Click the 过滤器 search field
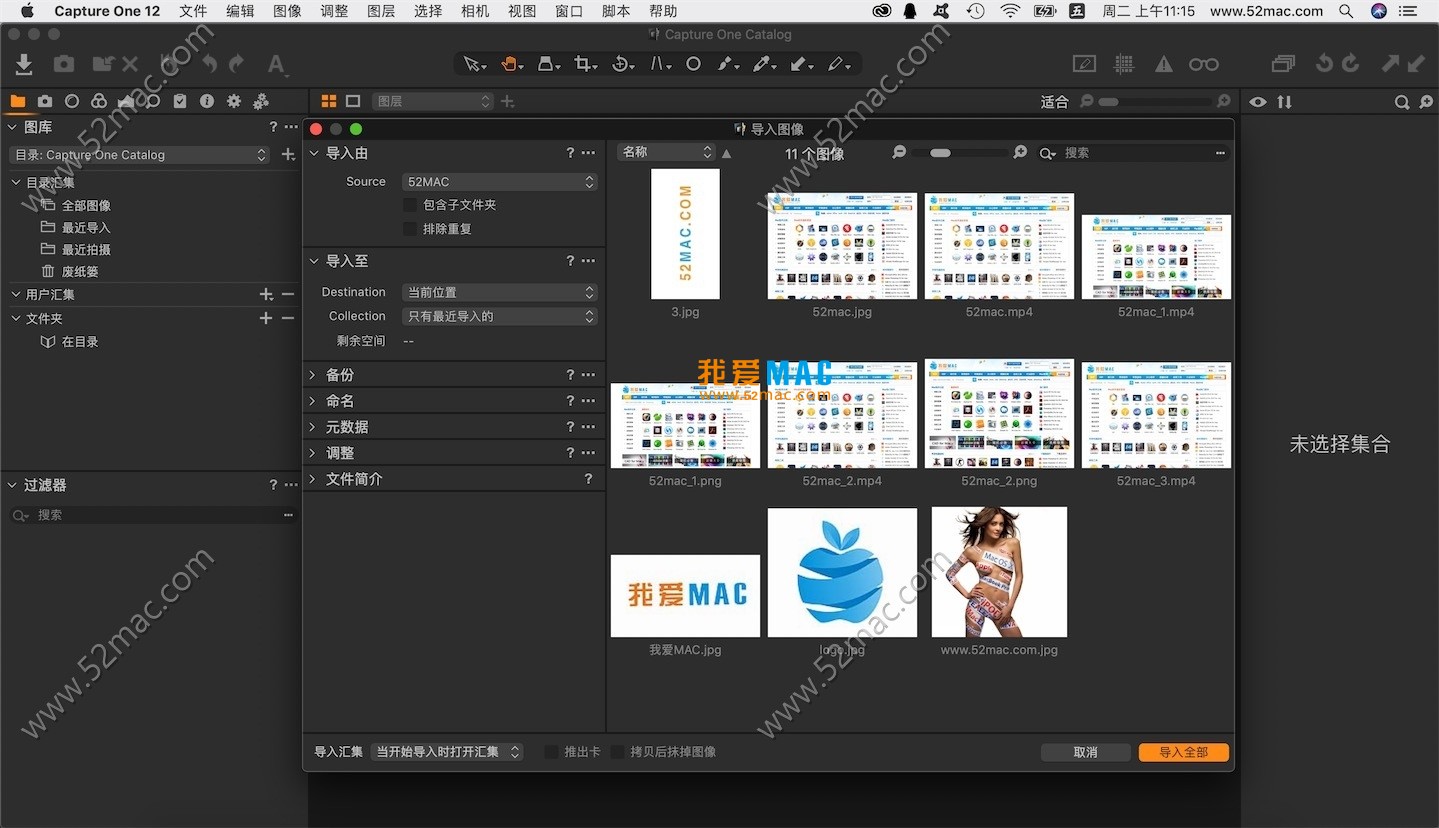Image resolution: width=1439 pixels, height=828 pixels. 153,515
